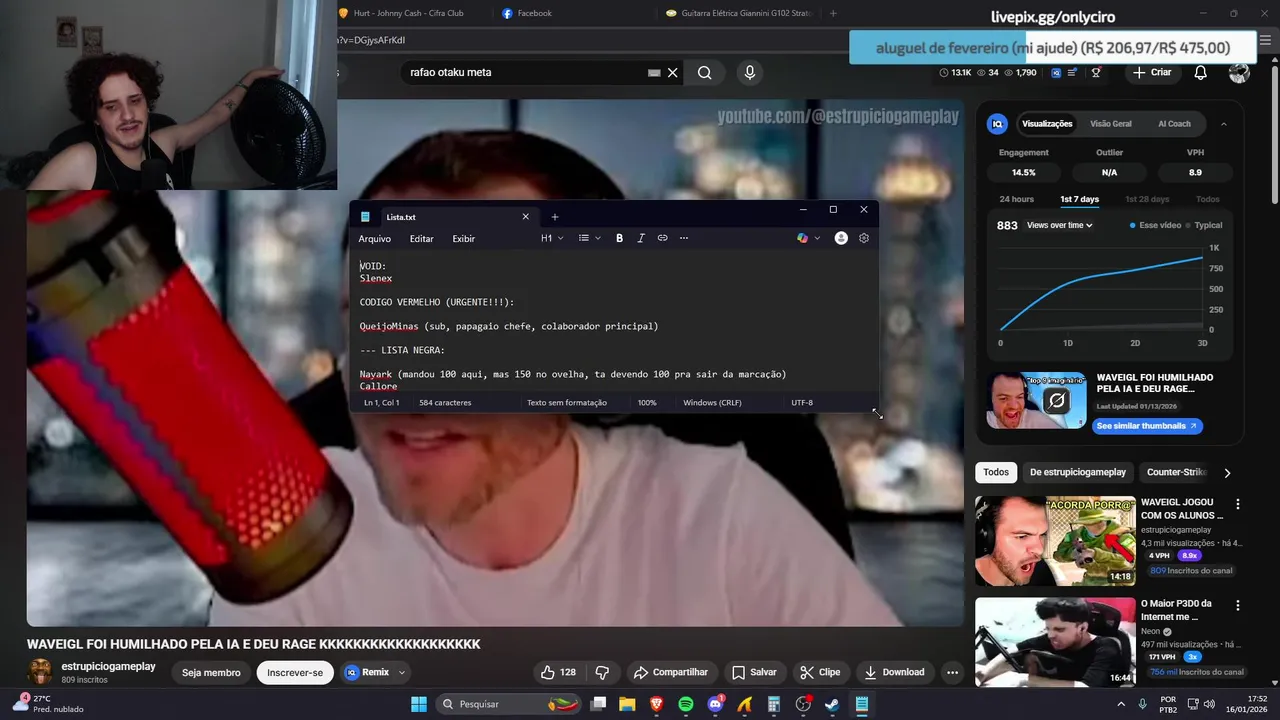The image size is (1280, 720).
Task: Click the 100% zoom level in the Notepad status bar
Action: [x=647, y=403]
